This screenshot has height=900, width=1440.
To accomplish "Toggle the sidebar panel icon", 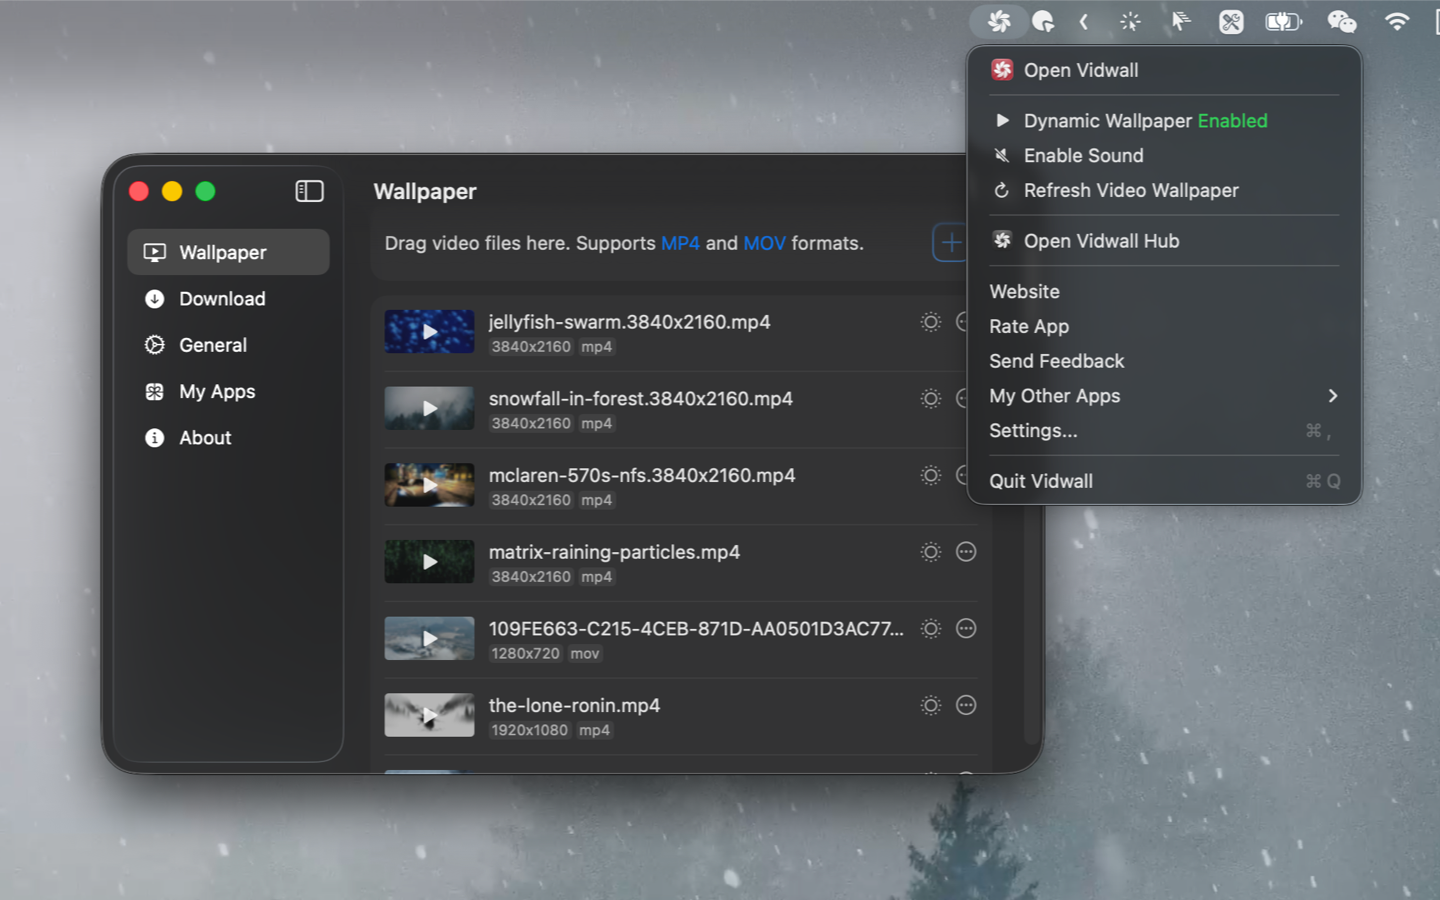I will (x=309, y=191).
